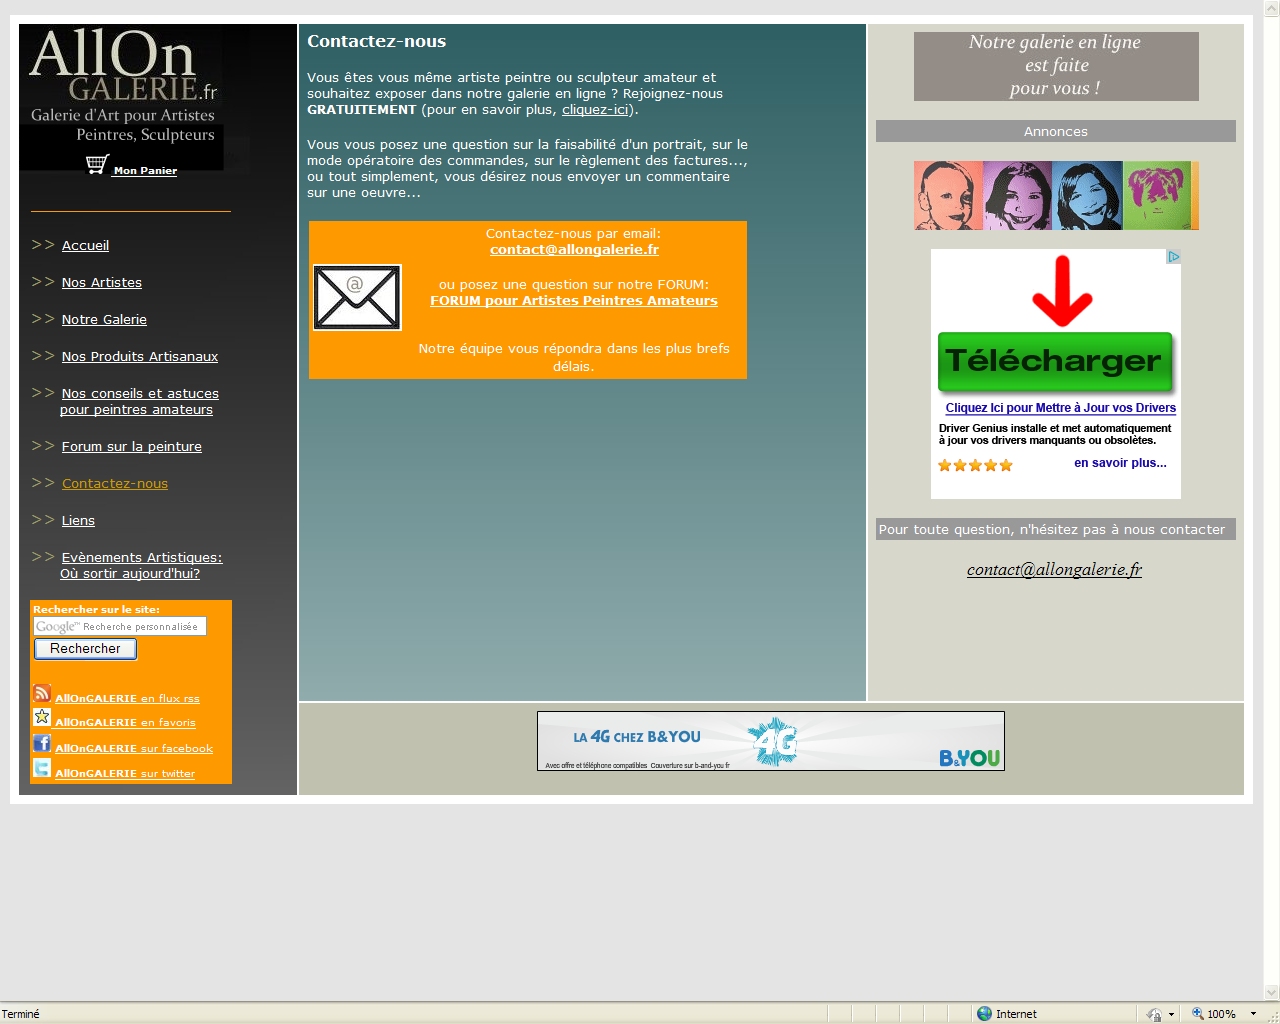This screenshot has width=1280, height=1024.
Task: Expand the status bar security dropdown
Action: (1171, 1014)
